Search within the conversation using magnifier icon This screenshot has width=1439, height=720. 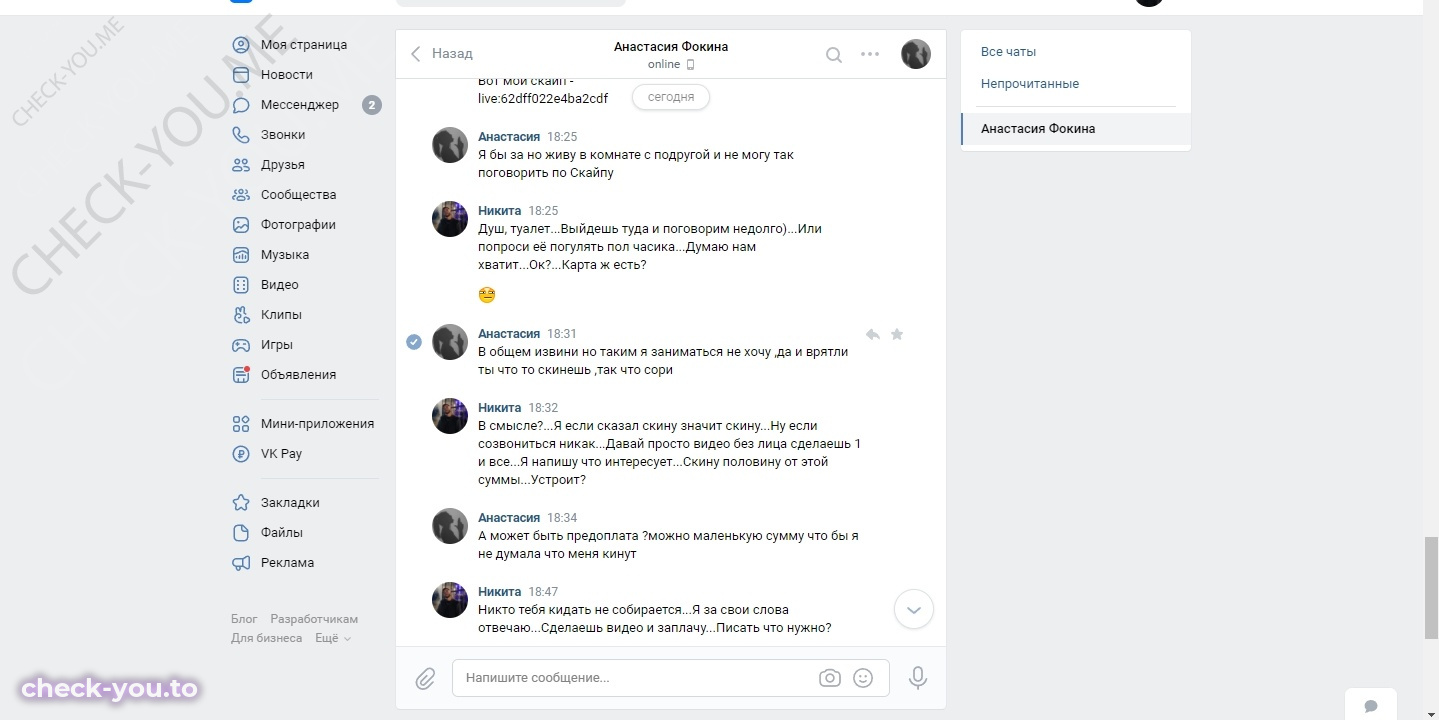834,55
